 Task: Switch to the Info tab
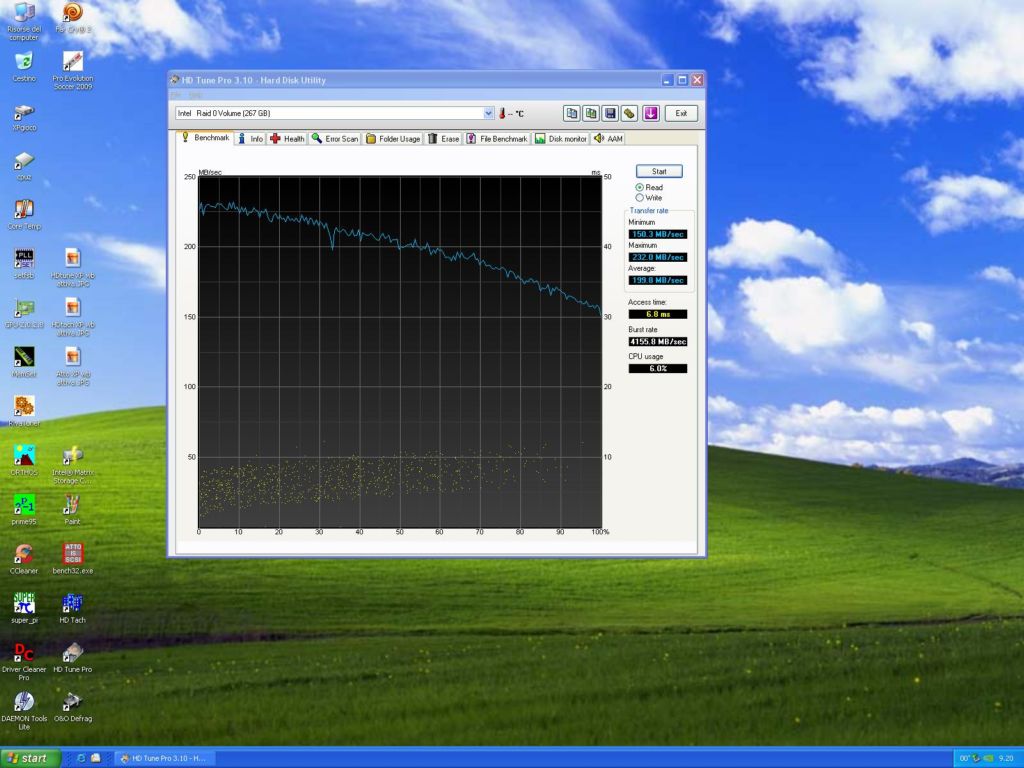(x=251, y=138)
